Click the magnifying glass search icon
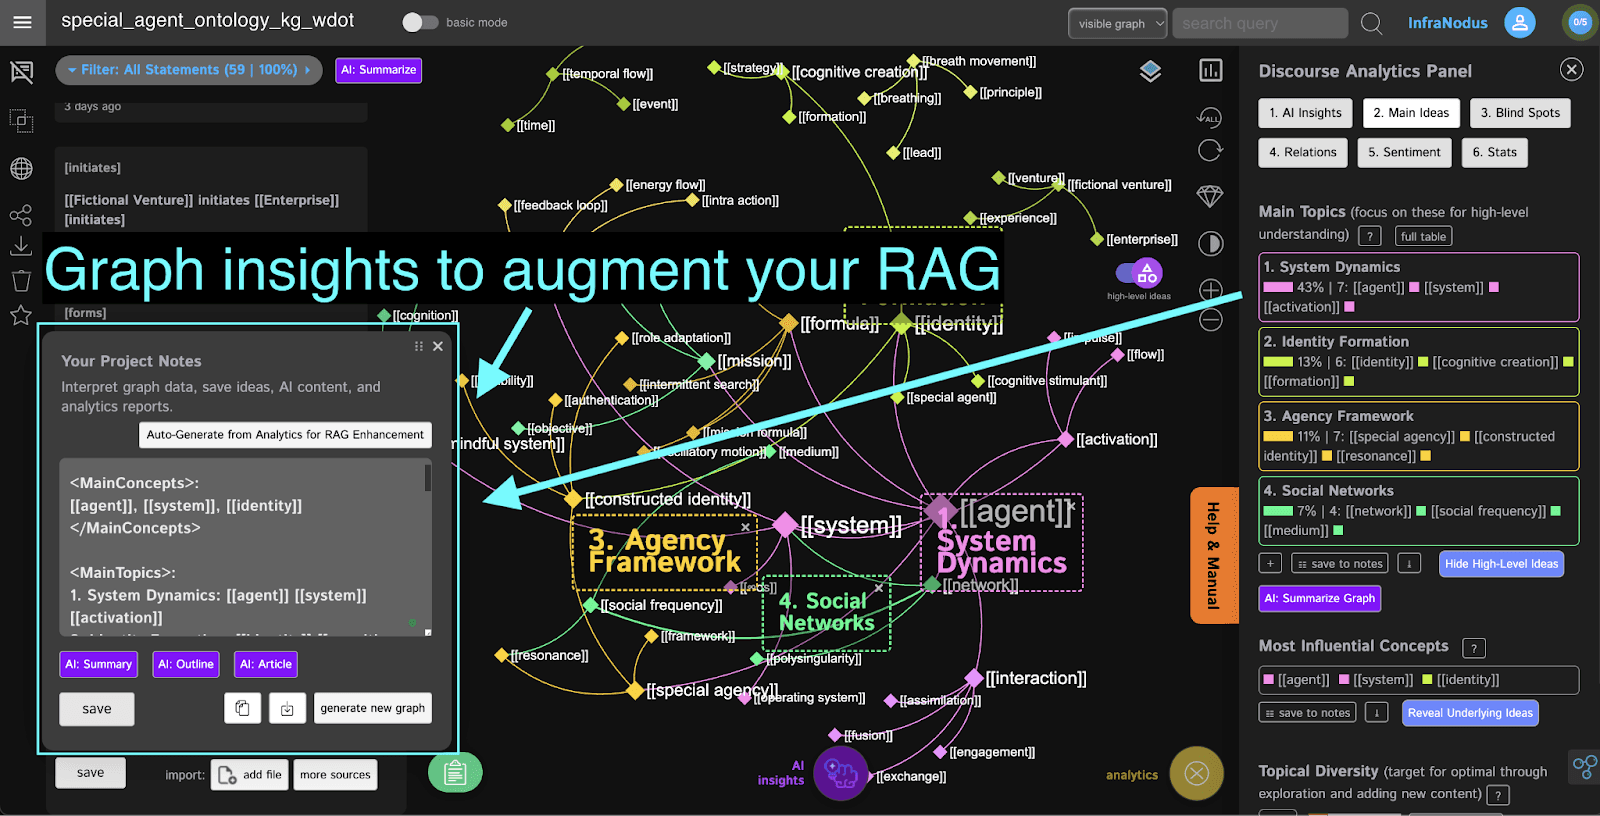The height and width of the screenshot is (816, 1600). click(x=1372, y=23)
